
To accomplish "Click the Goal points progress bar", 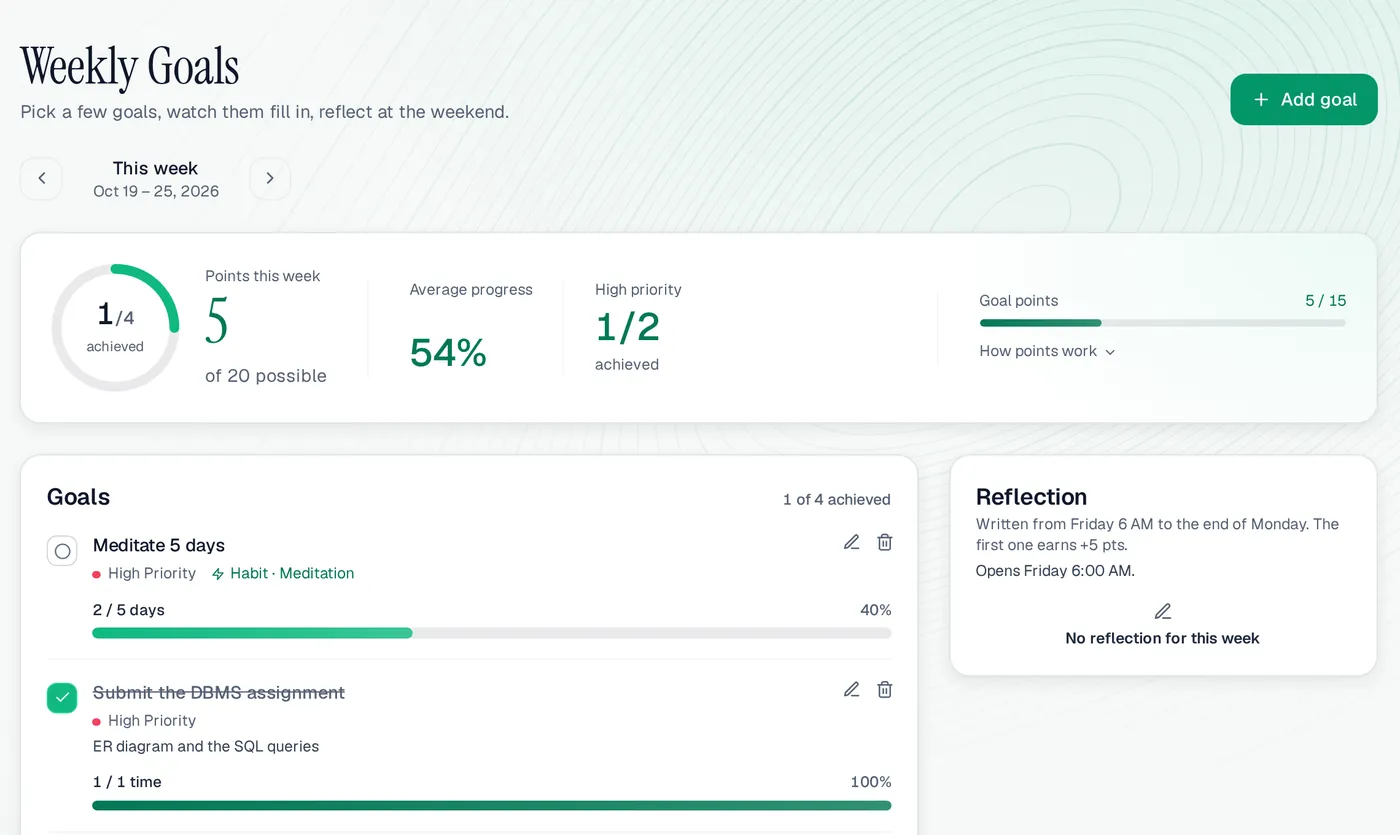I will 1163,323.
